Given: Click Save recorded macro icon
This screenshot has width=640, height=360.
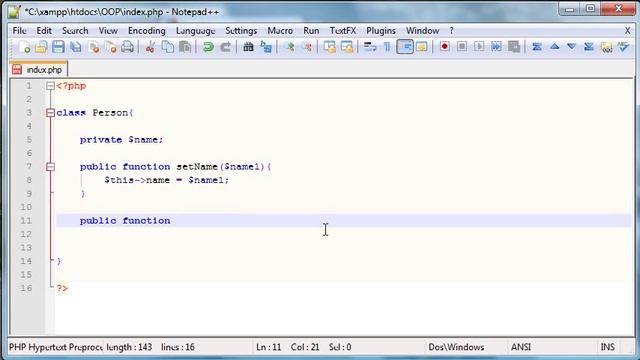Looking at the screenshot, I should tap(514, 47).
